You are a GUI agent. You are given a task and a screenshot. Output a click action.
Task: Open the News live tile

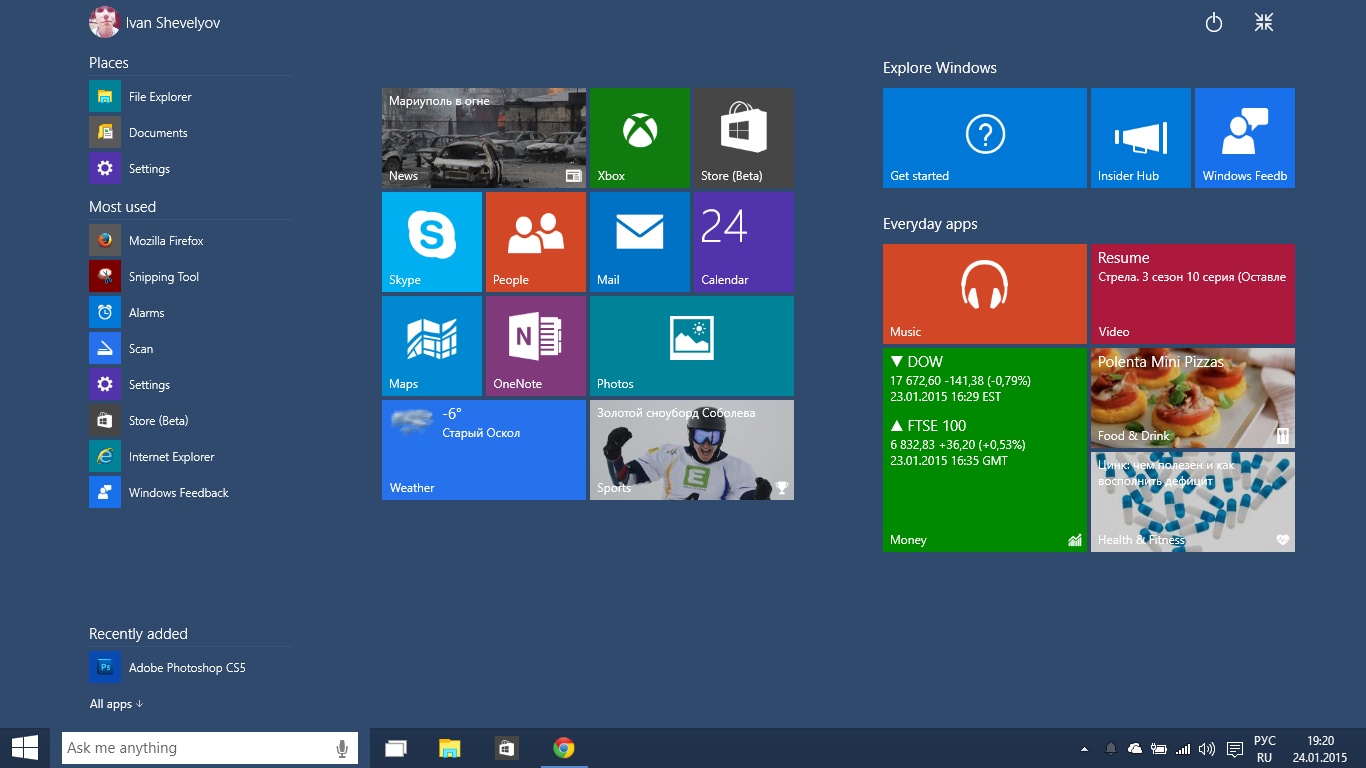pyautogui.click(x=484, y=138)
